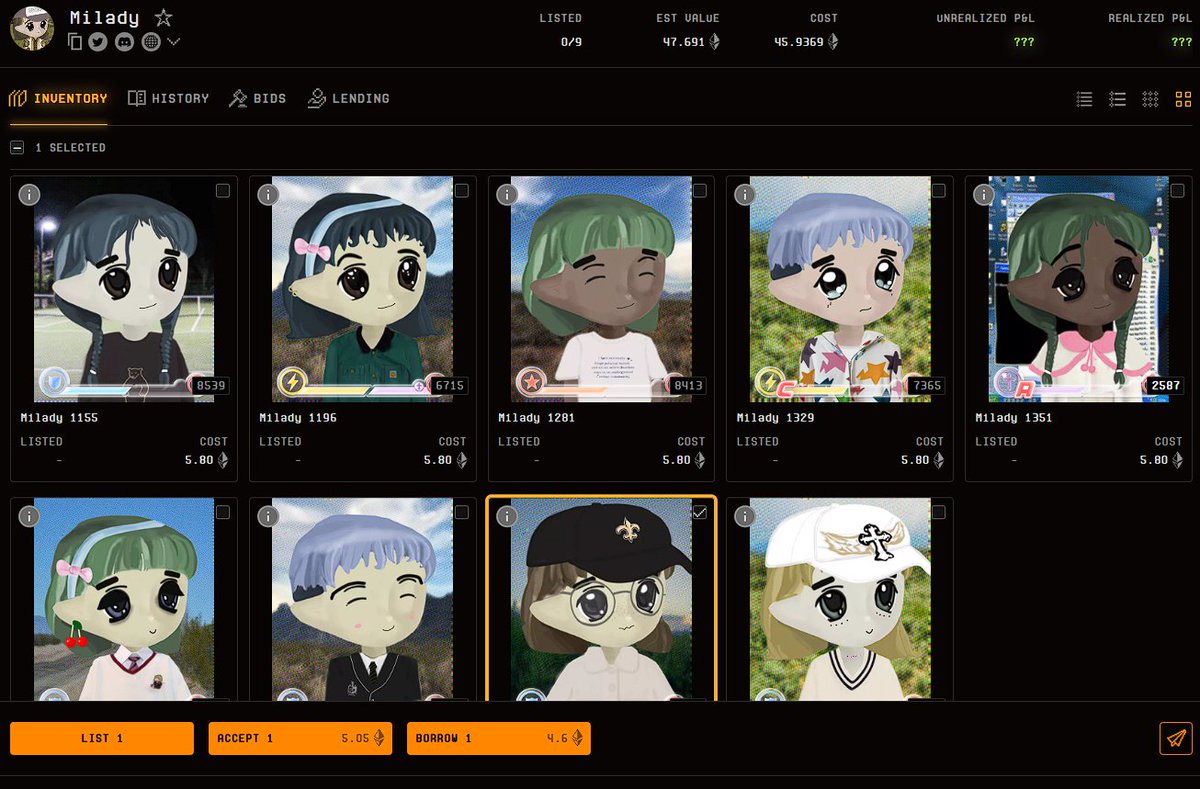Click the 'Milady 1281' name text
Image resolution: width=1200 pixels, height=789 pixels.
(537, 418)
